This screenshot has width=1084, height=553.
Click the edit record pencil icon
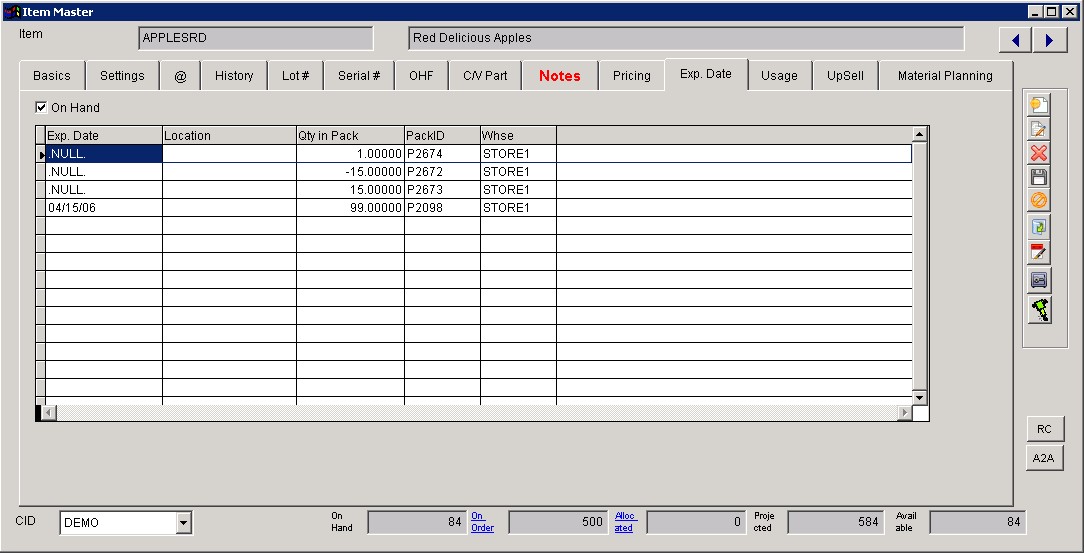pos(1039,129)
